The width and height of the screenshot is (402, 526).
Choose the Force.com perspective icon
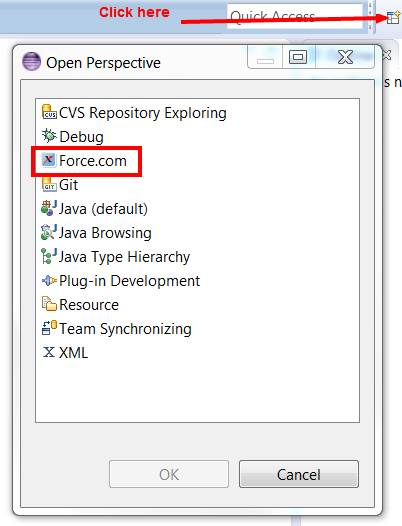(x=49, y=160)
